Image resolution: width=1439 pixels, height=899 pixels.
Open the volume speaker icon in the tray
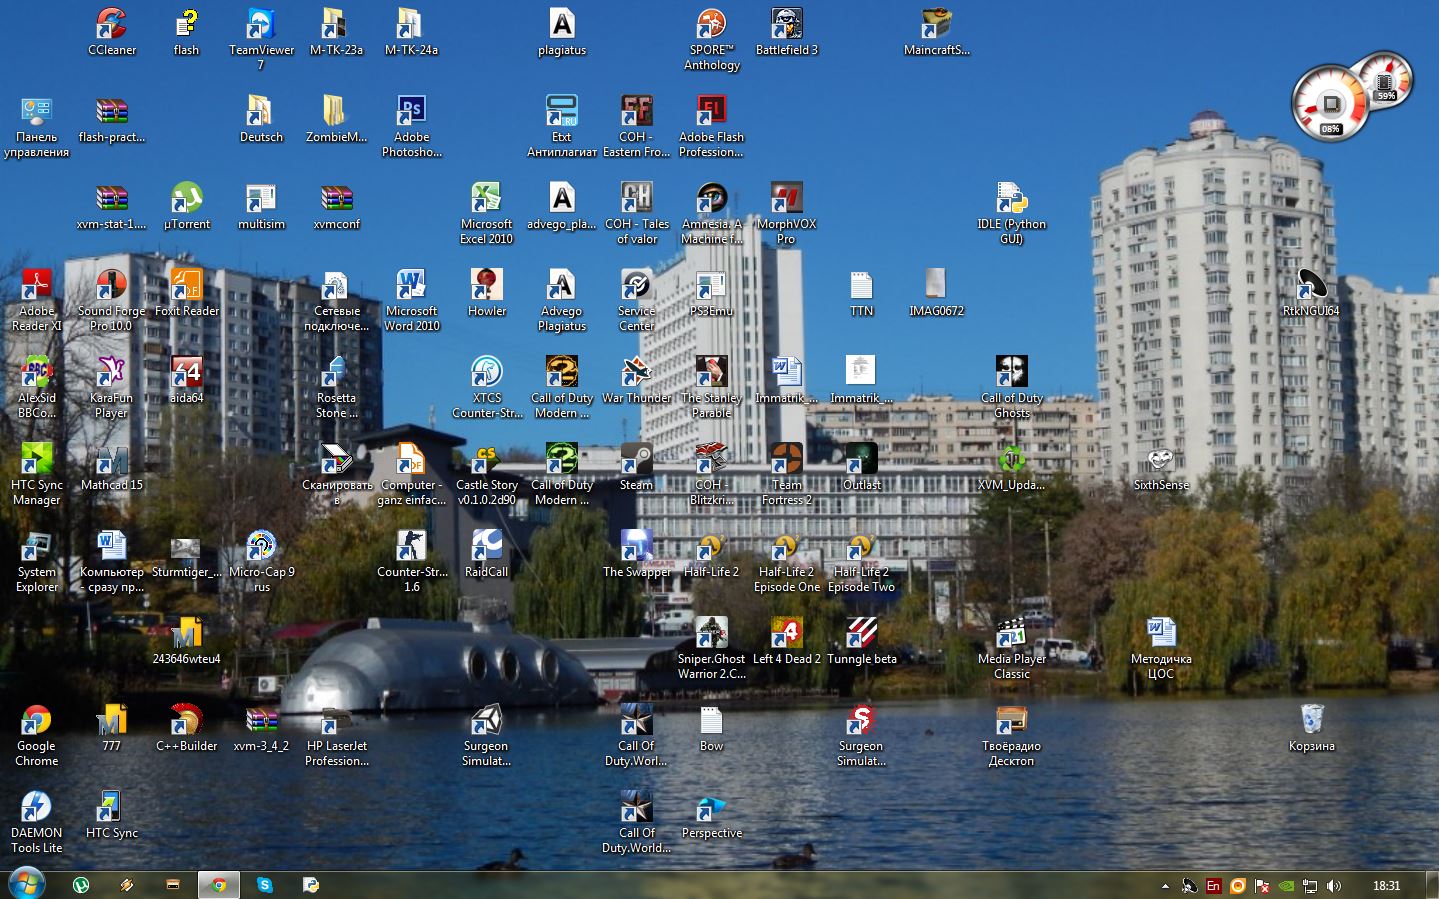(1334, 886)
